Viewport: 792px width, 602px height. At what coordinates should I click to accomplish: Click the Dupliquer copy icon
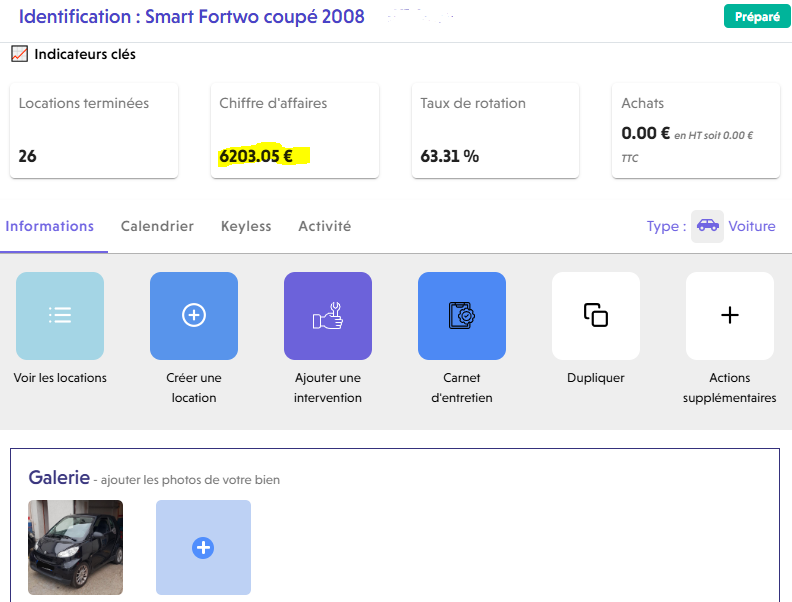point(596,315)
